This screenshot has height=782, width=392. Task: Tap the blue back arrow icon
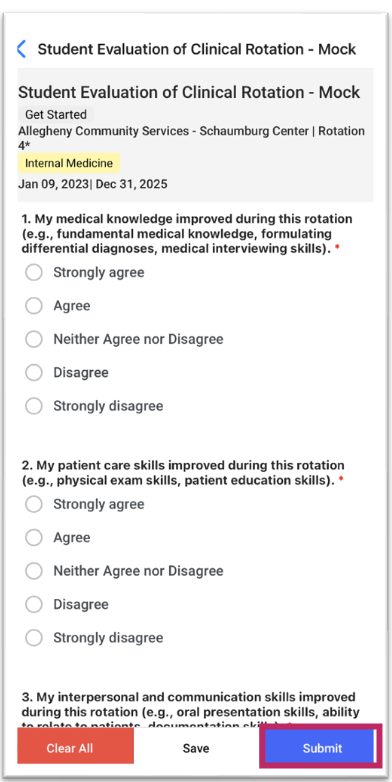click(21, 49)
